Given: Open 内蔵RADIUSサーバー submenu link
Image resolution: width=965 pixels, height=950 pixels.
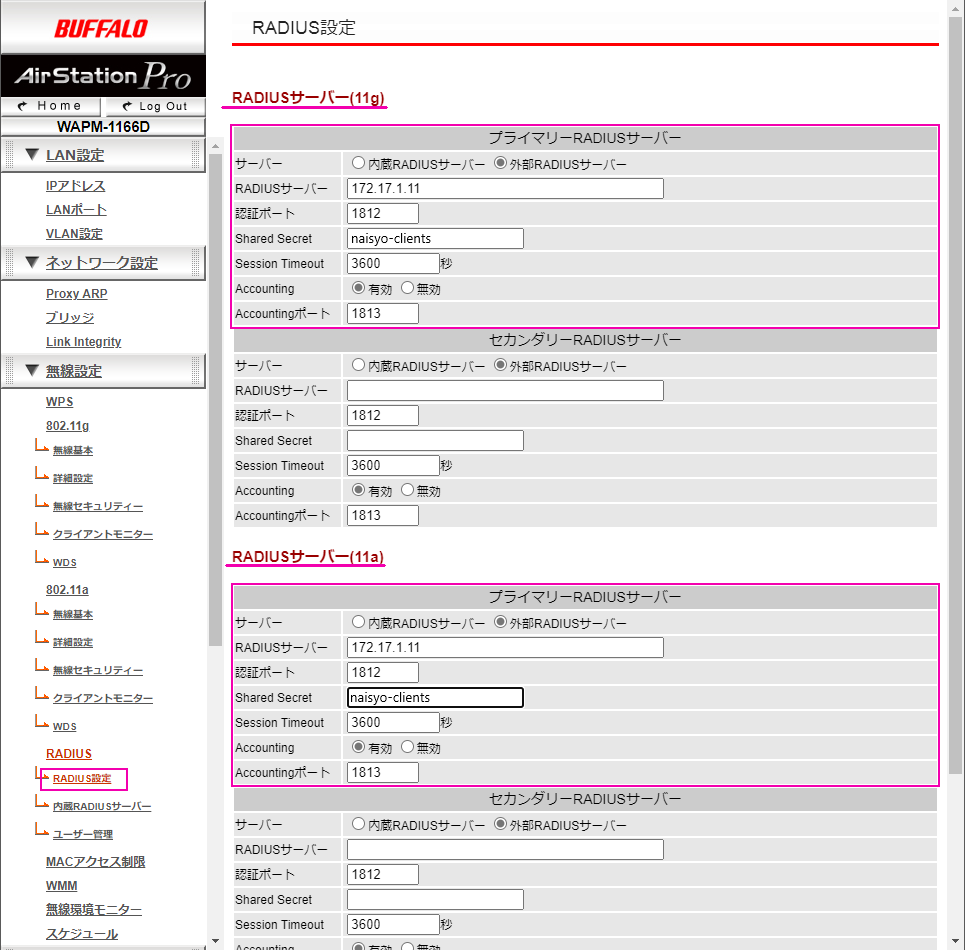Looking at the screenshot, I should click(x=102, y=807).
